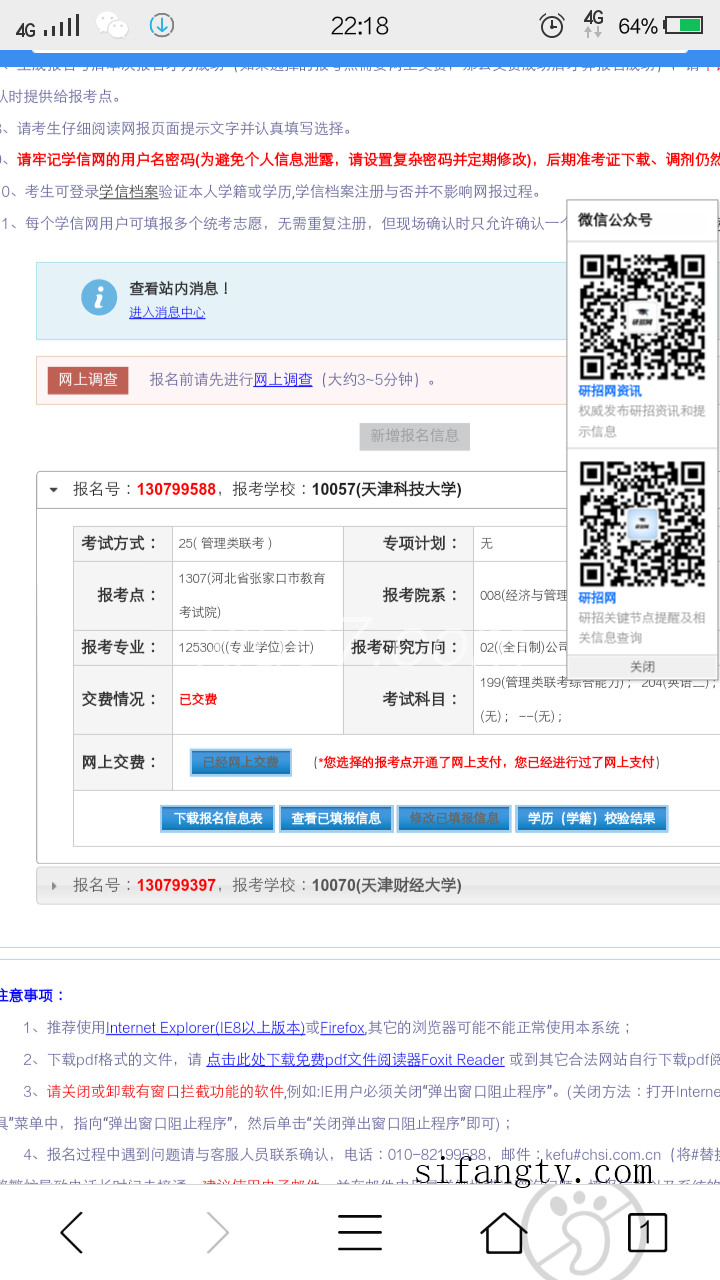
Task: Click 下载报名信息表 button
Action: tap(218, 818)
